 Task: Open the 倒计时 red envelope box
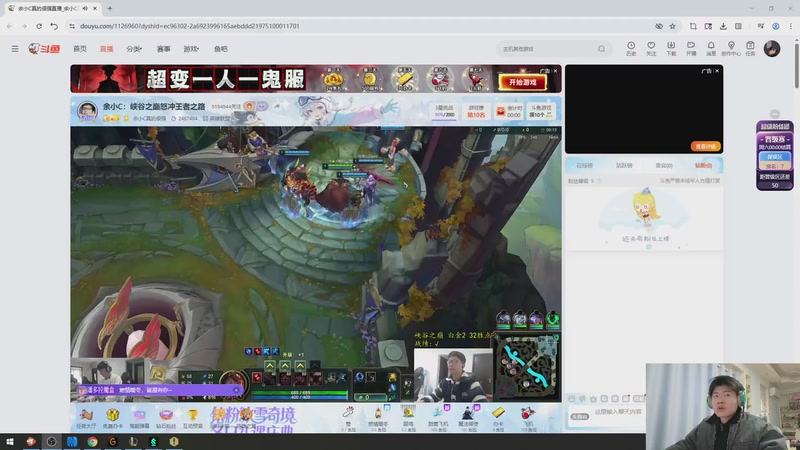(x=509, y=111)
